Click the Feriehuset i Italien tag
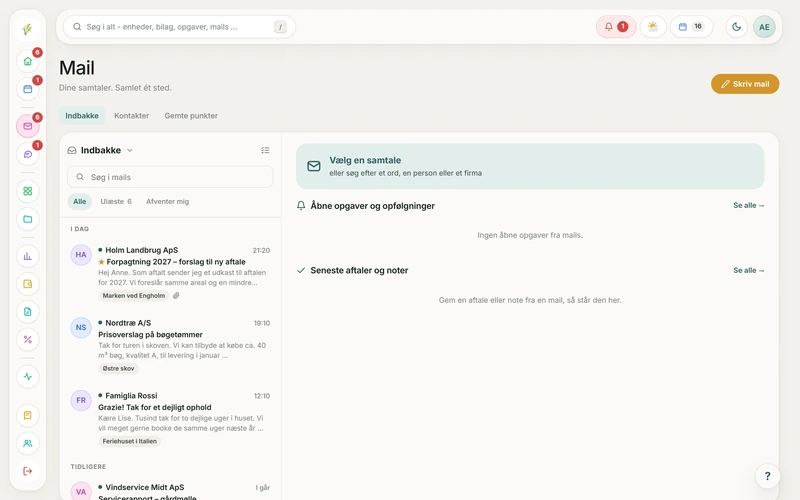 pos(130,441)
